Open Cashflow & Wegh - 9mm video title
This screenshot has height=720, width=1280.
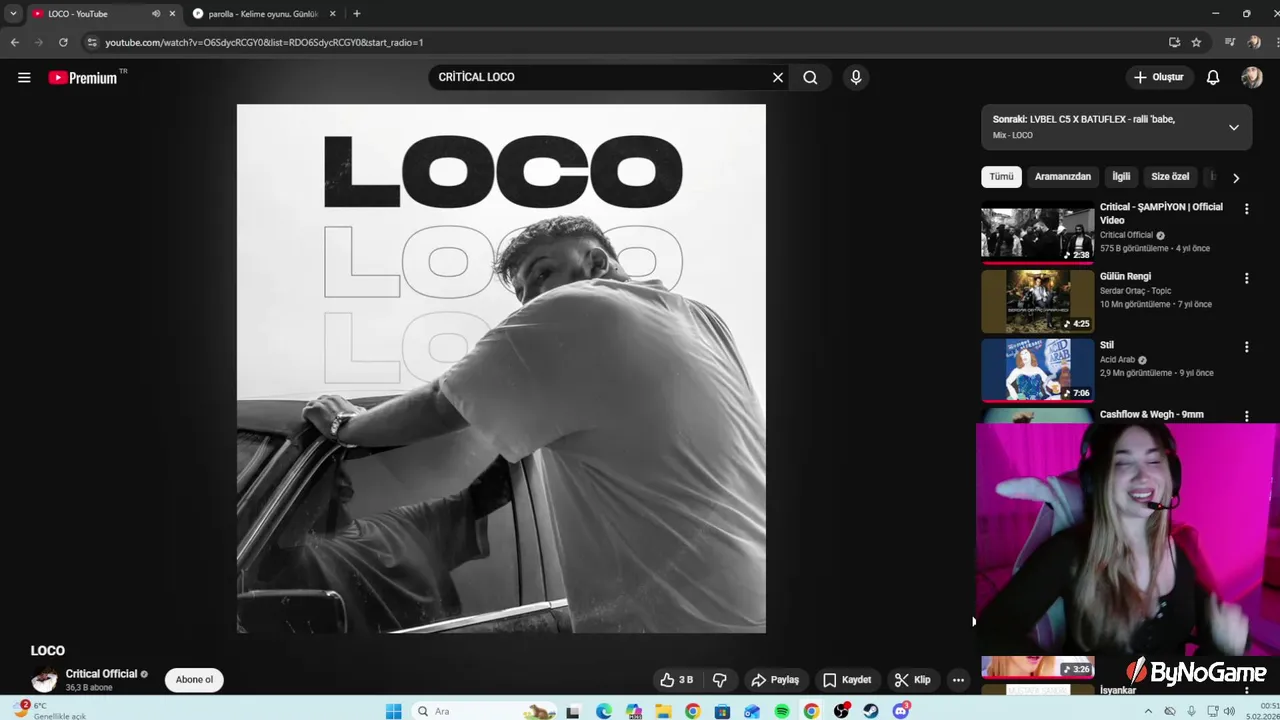pos(1151,414)
